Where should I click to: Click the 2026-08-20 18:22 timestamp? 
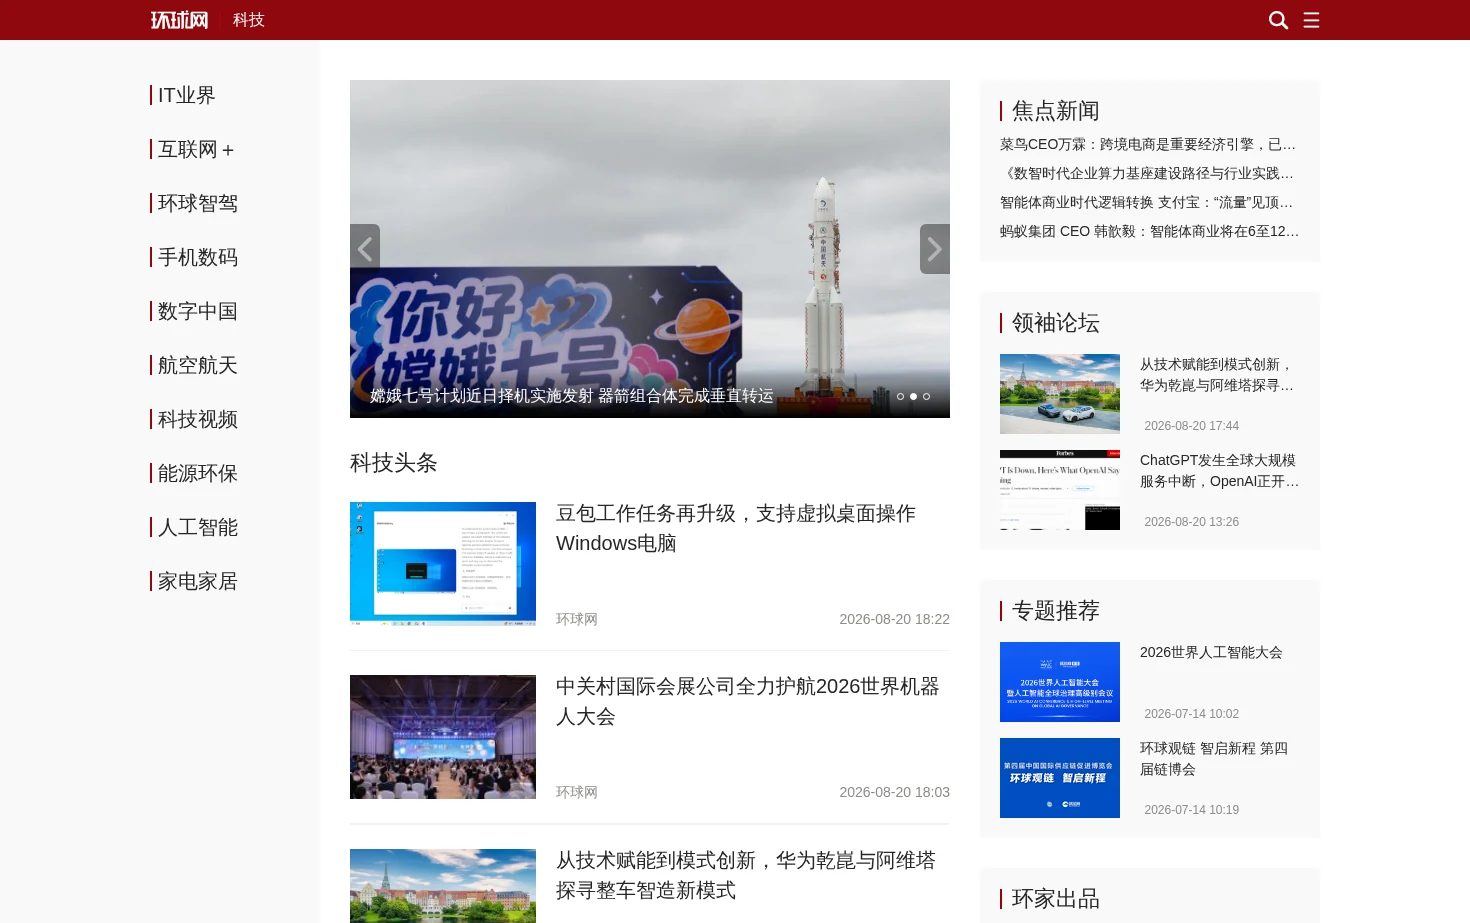pyautogui.click(x=895, y=619)
